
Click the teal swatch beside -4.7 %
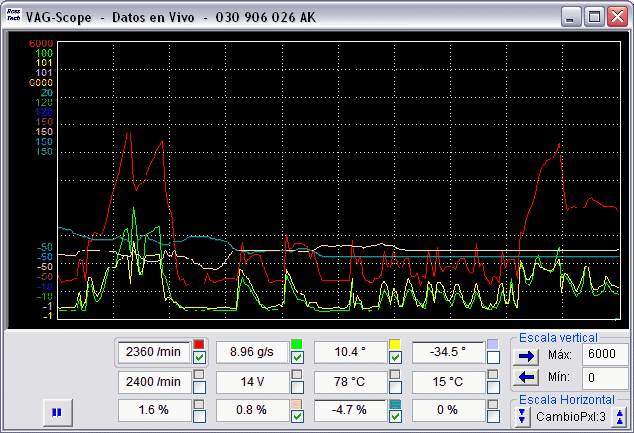(x=395, y=403)
